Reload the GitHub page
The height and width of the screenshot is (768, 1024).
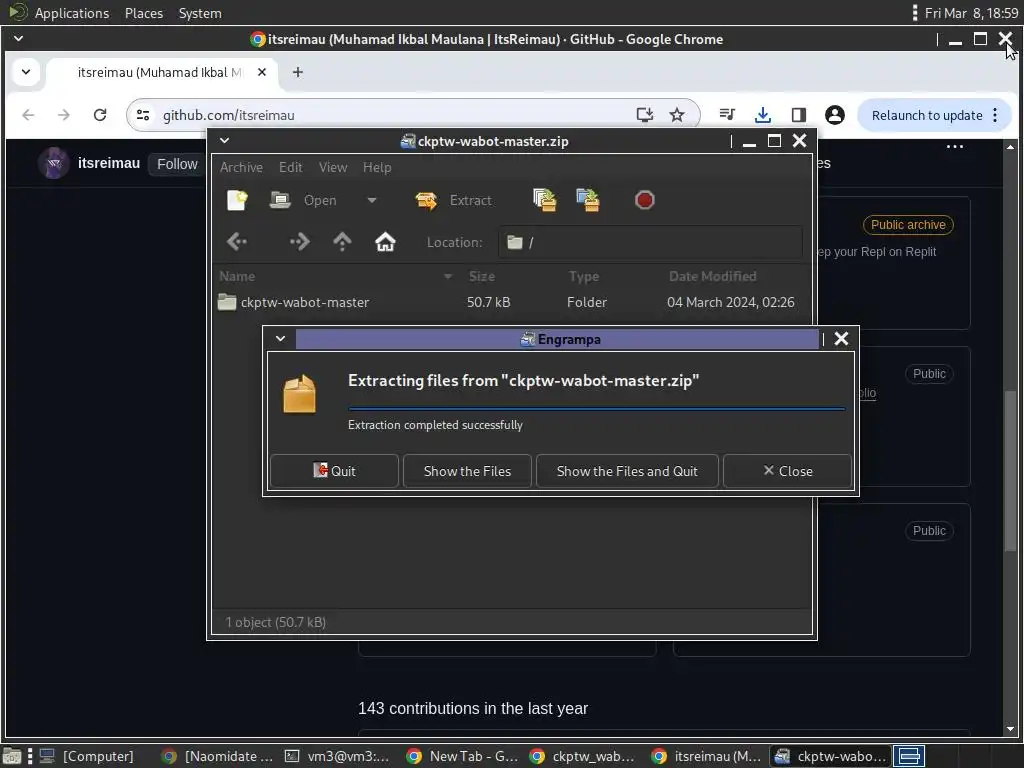(x=100, y=115)
